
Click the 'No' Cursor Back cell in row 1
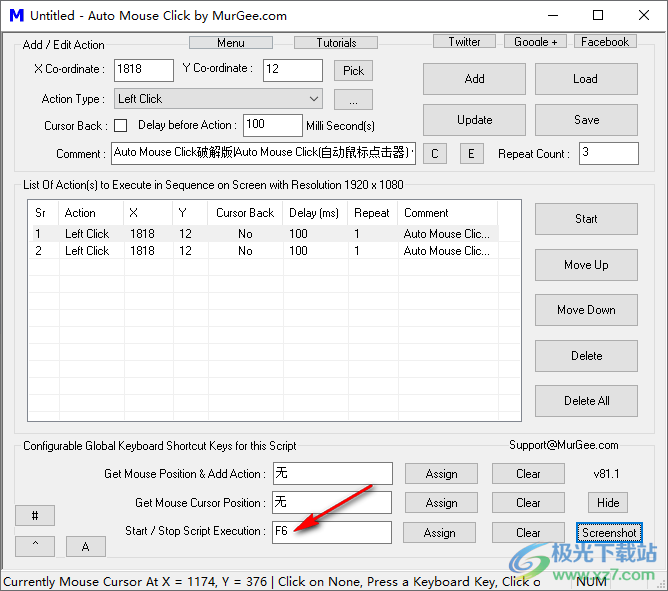(245, 234)
